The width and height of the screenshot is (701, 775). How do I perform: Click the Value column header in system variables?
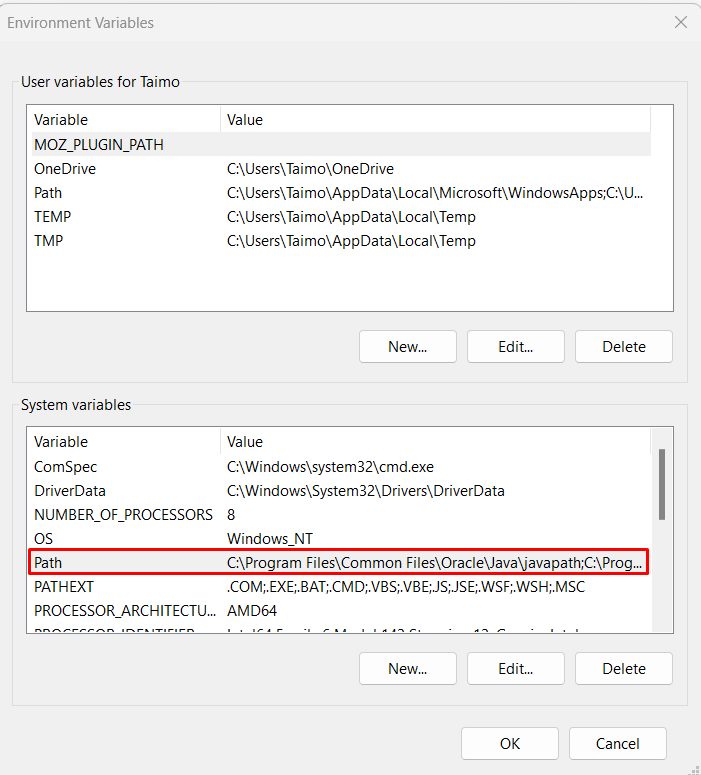click(436, 441)
